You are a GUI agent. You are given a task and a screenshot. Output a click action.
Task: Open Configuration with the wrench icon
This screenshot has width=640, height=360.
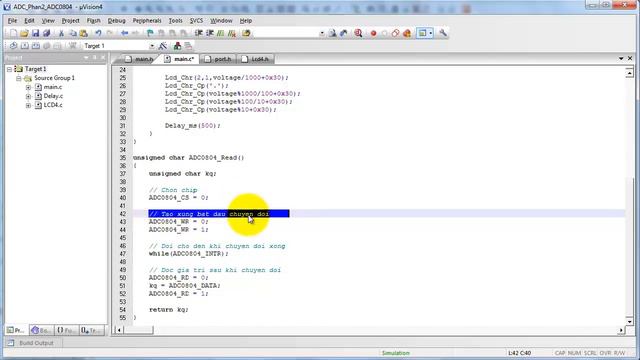coord(443,33)
